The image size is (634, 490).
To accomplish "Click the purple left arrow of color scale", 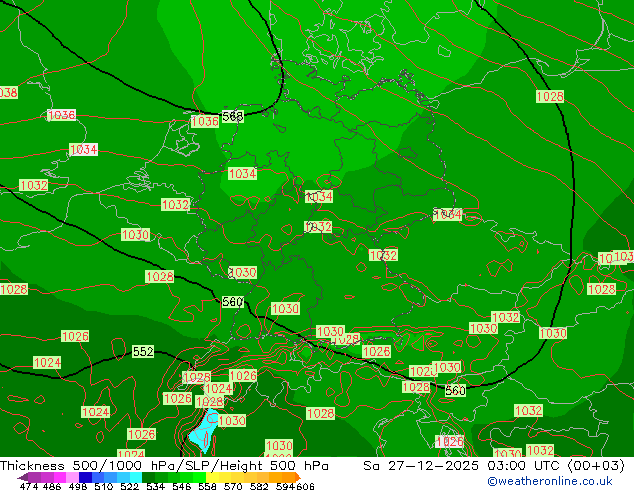I will pyautogui.click(x=23, y=477).
